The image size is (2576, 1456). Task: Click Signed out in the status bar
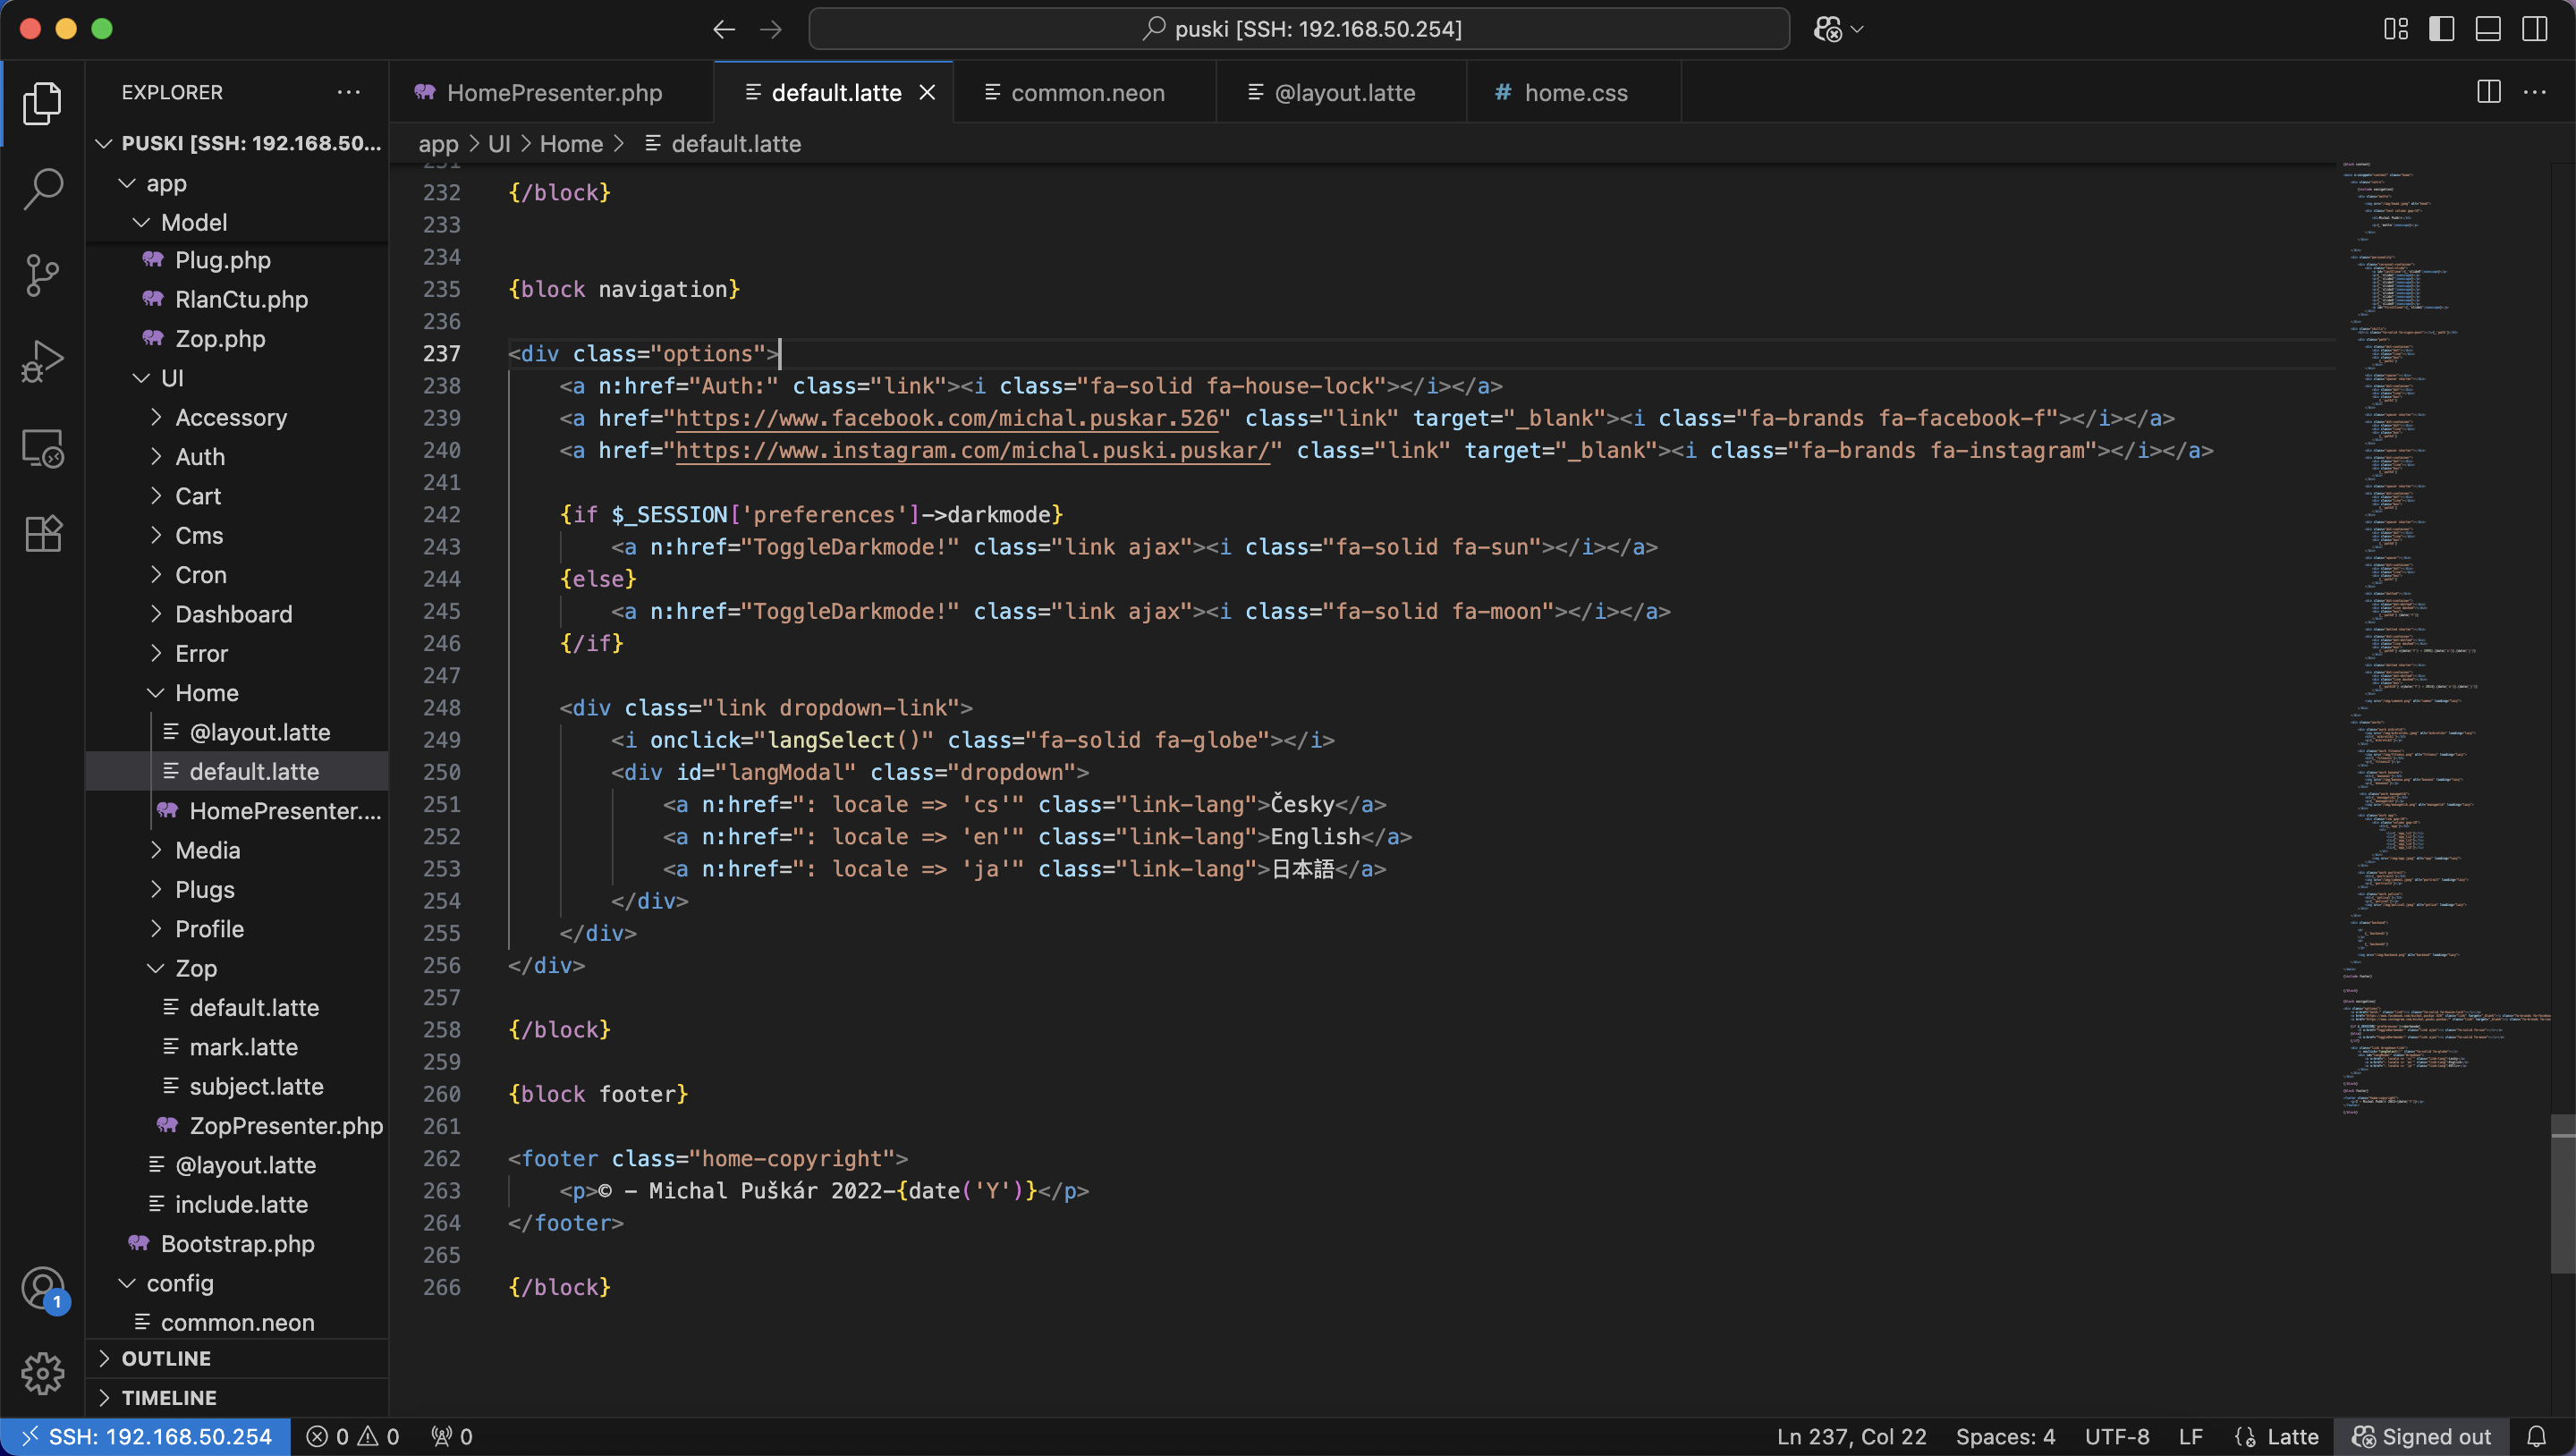(x=2421, y=1436)
